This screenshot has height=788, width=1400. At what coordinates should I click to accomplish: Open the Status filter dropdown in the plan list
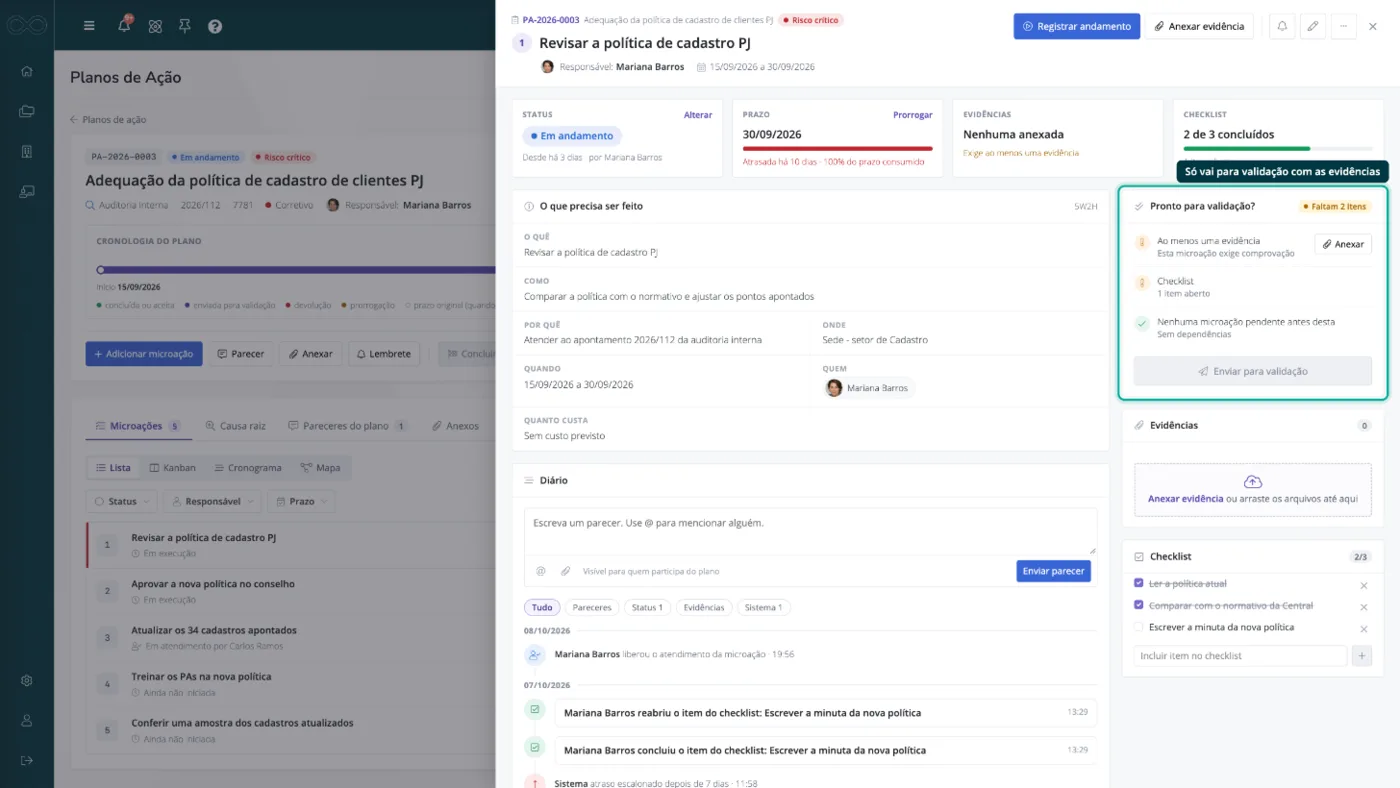click(122, 501)
